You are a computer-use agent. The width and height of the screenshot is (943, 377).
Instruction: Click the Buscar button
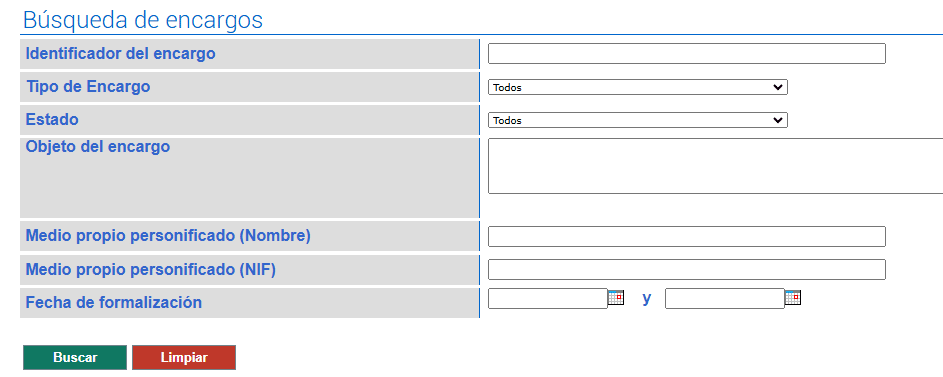(x=75, y=357)
